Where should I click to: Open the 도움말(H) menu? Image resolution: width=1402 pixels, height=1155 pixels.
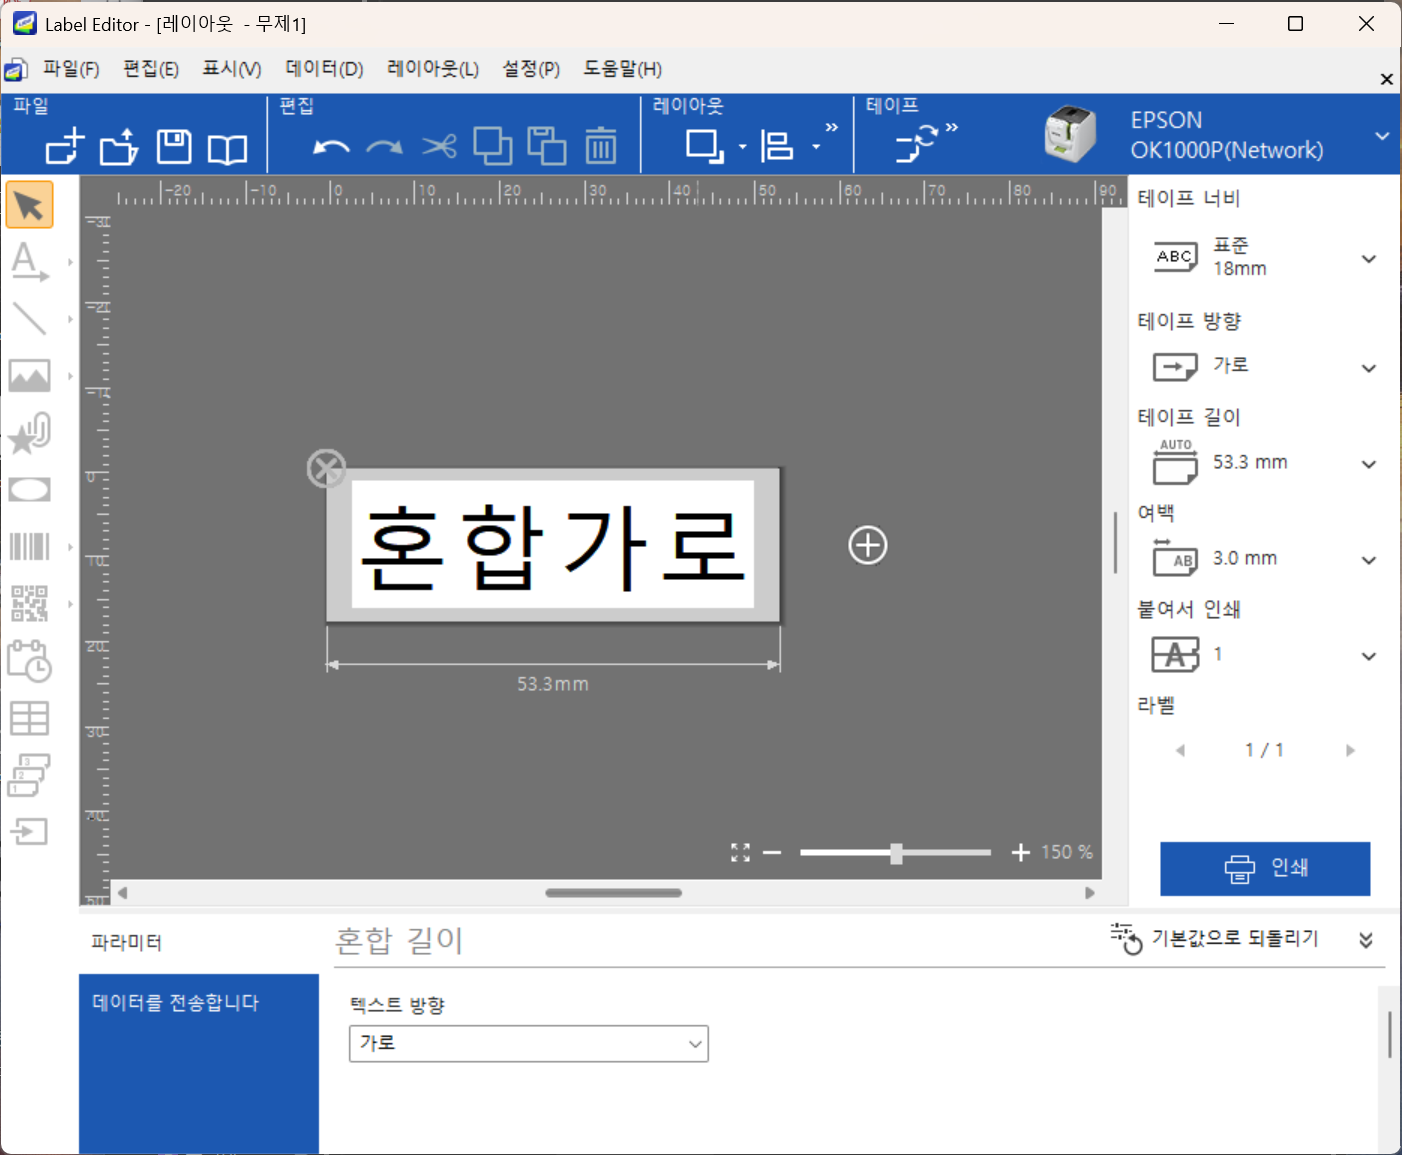tap(623, 69)
